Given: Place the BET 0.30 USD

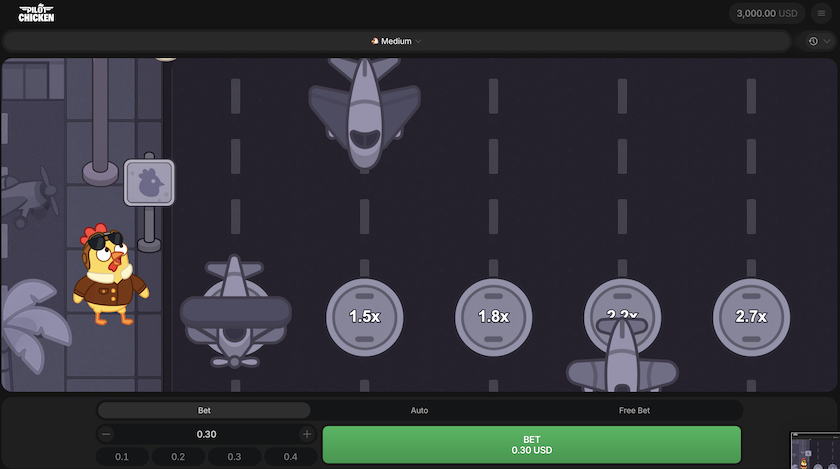Looking at the screenshot, I should (531, 445).
